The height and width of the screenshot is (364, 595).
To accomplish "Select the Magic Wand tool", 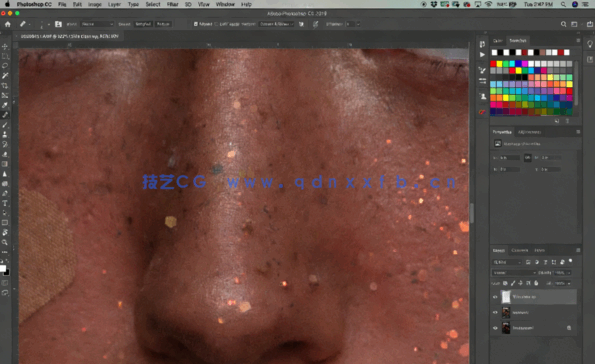I will 5,76.
